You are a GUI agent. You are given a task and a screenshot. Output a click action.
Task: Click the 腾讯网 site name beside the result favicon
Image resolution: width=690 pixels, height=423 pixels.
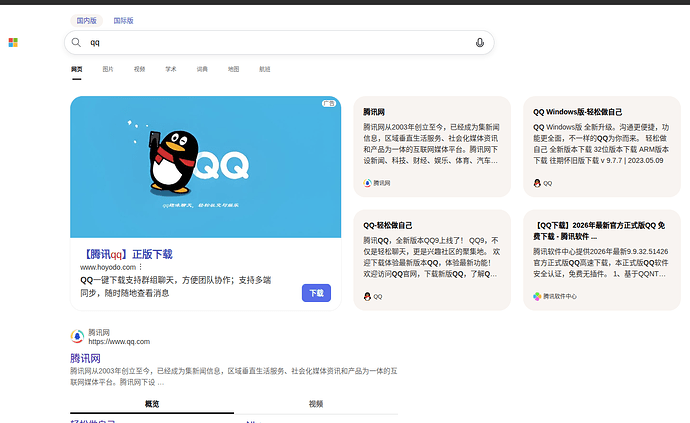[x=99, y=332]
